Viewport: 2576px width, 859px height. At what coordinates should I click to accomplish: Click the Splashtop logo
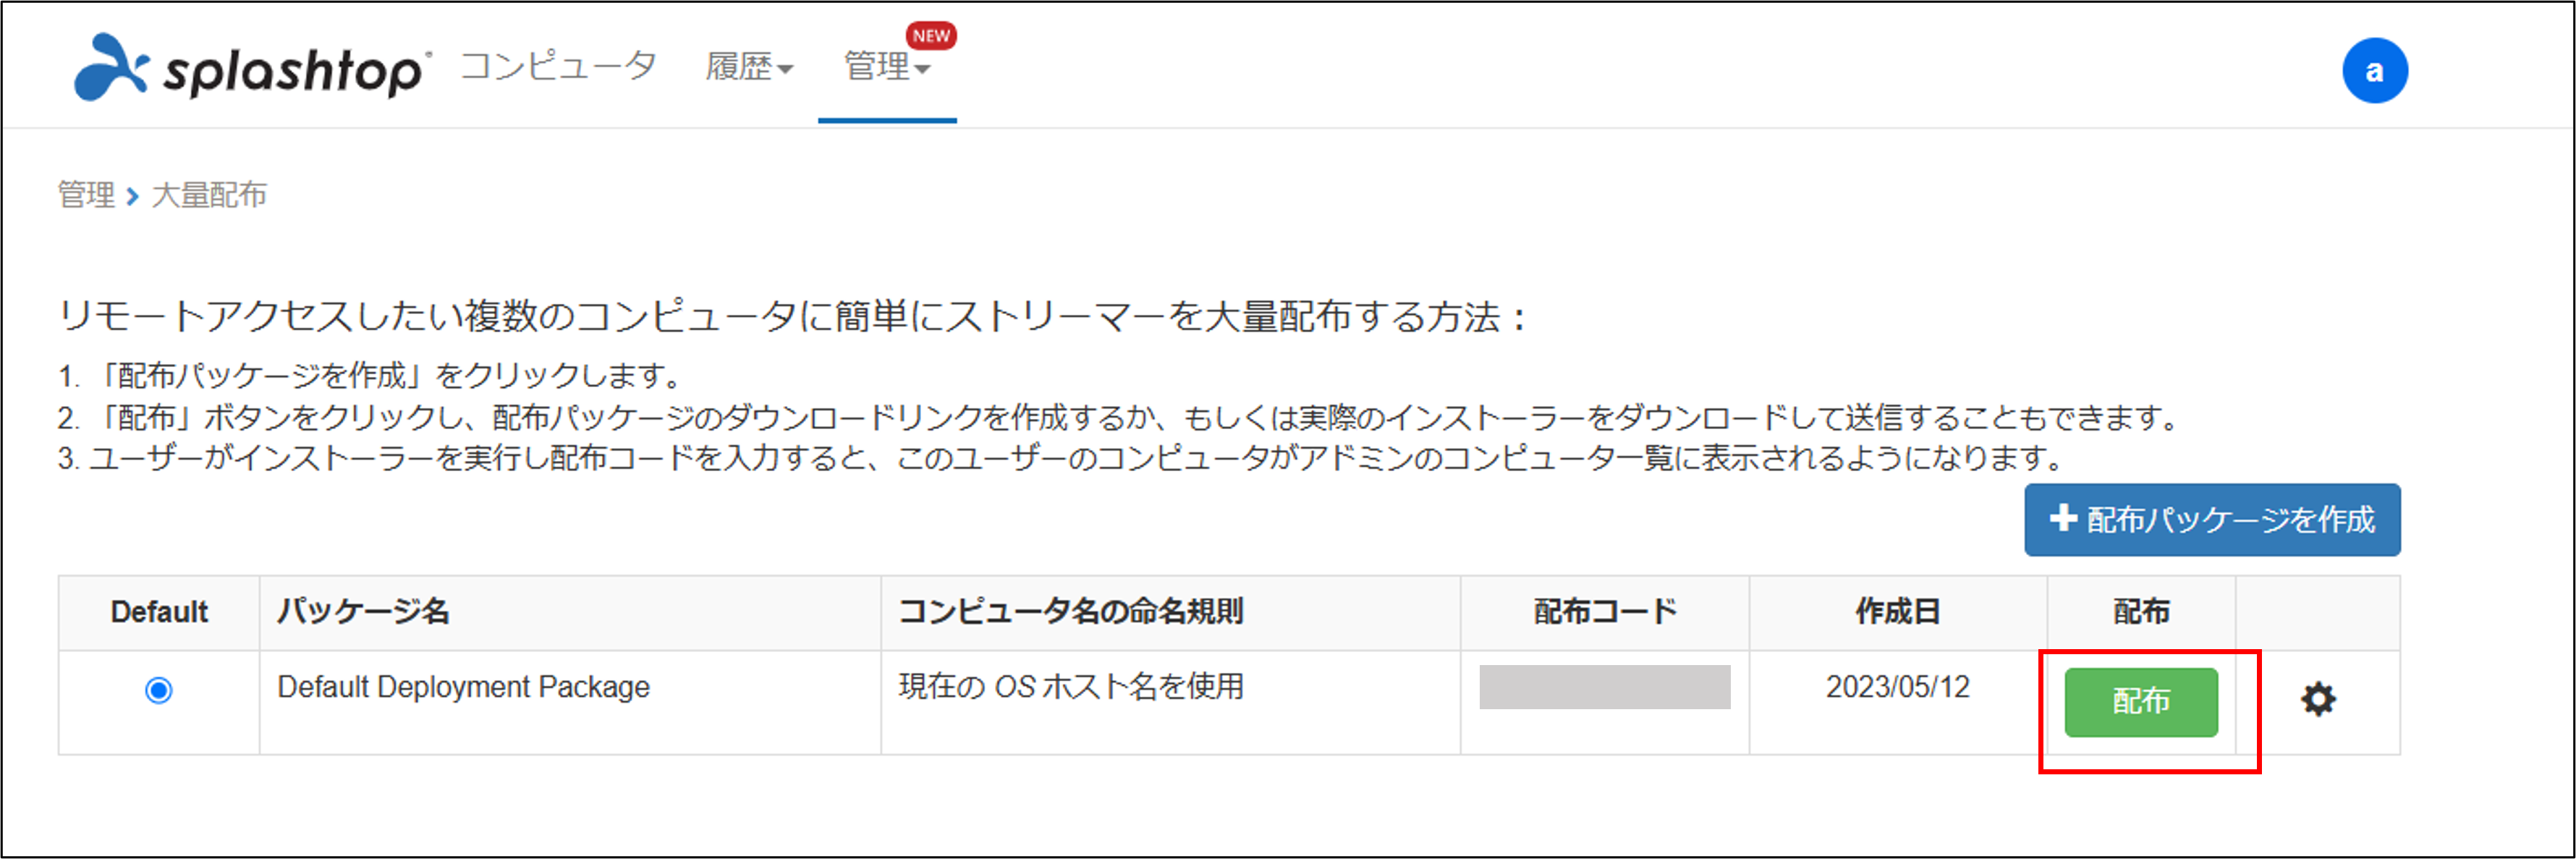coord(252,67)
